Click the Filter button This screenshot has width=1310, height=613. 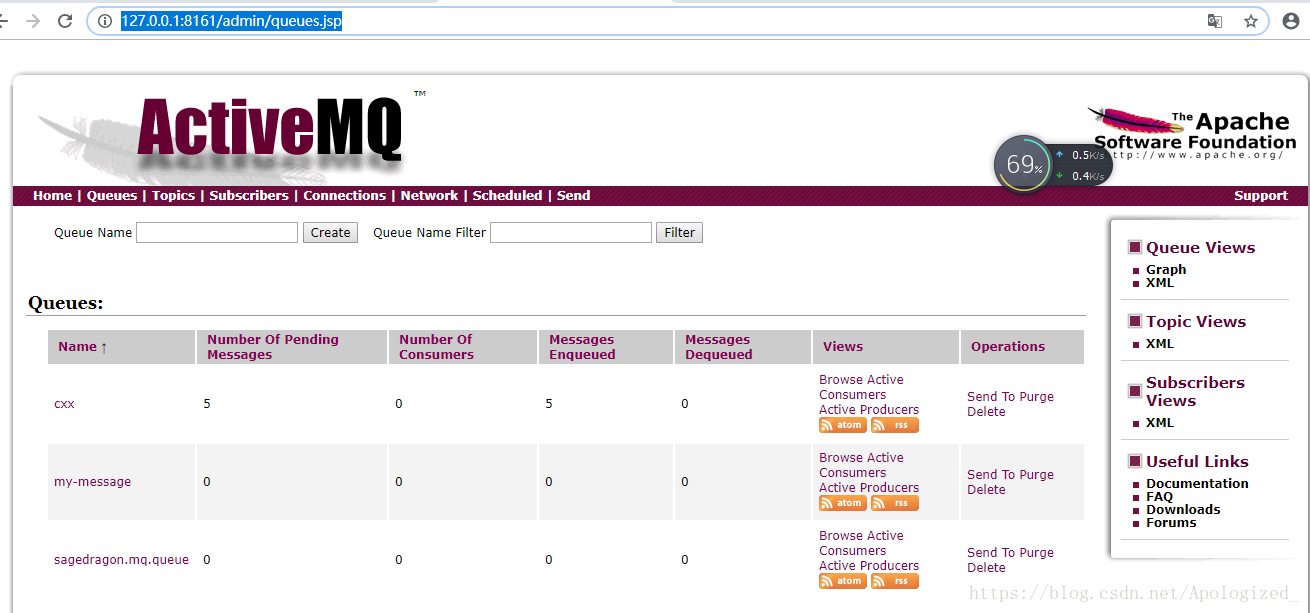coord(679,233)
